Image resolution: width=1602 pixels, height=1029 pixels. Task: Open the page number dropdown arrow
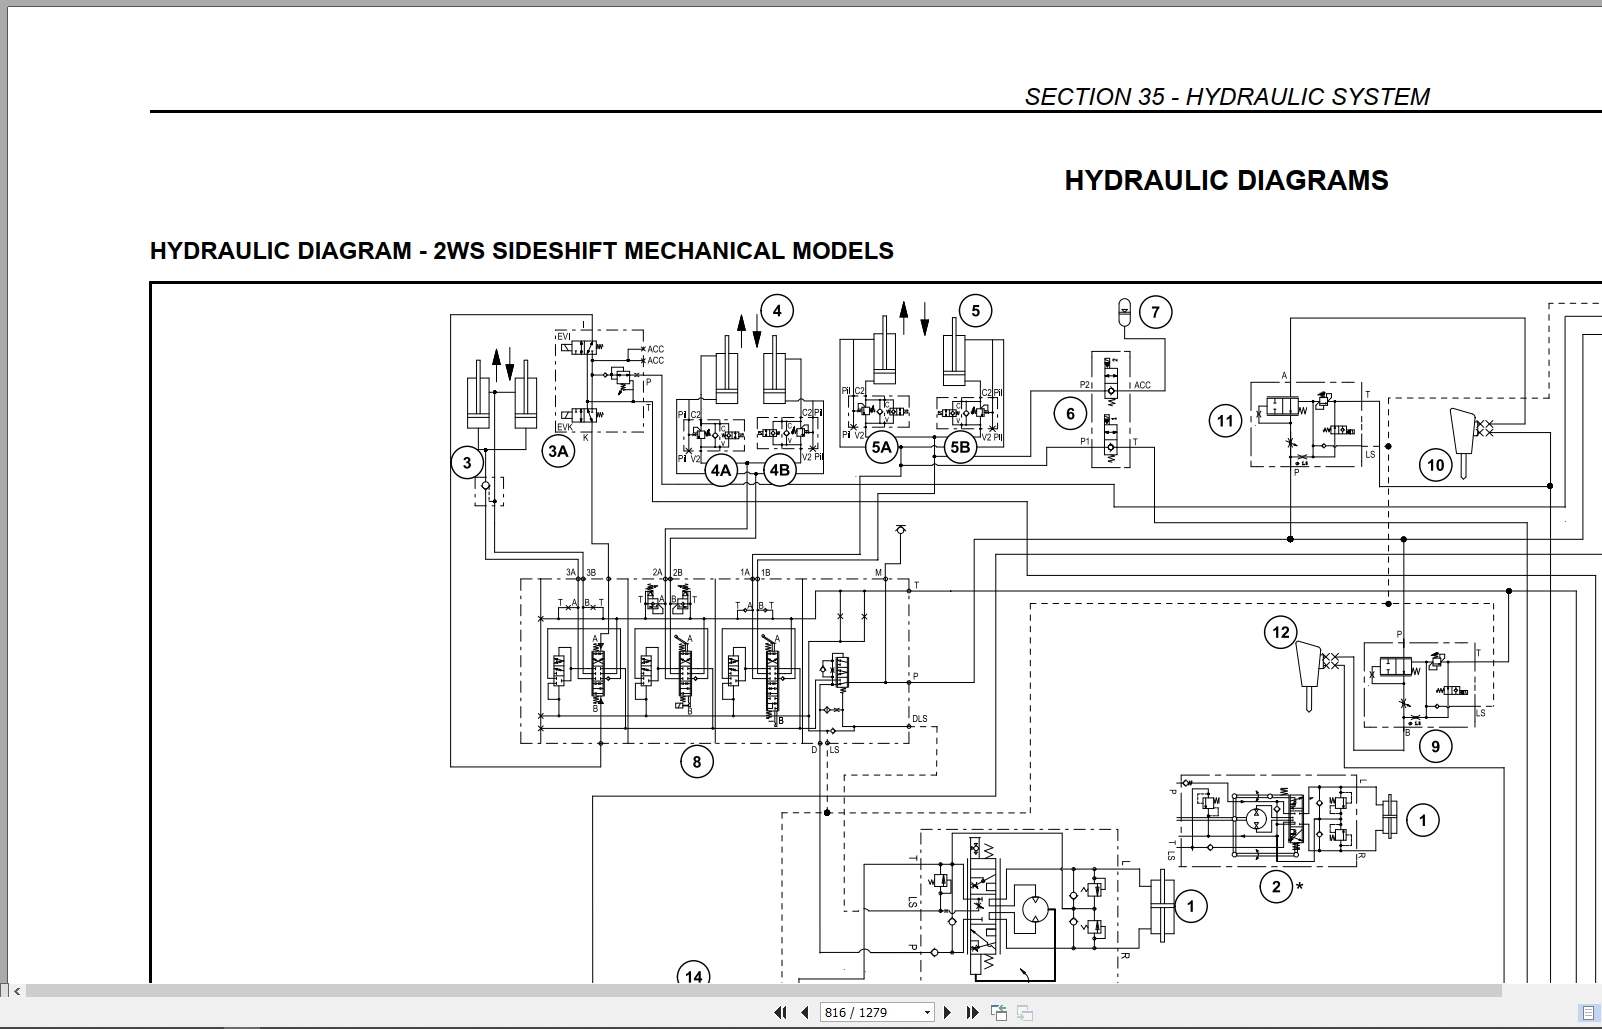click(x=927, y=1013)
